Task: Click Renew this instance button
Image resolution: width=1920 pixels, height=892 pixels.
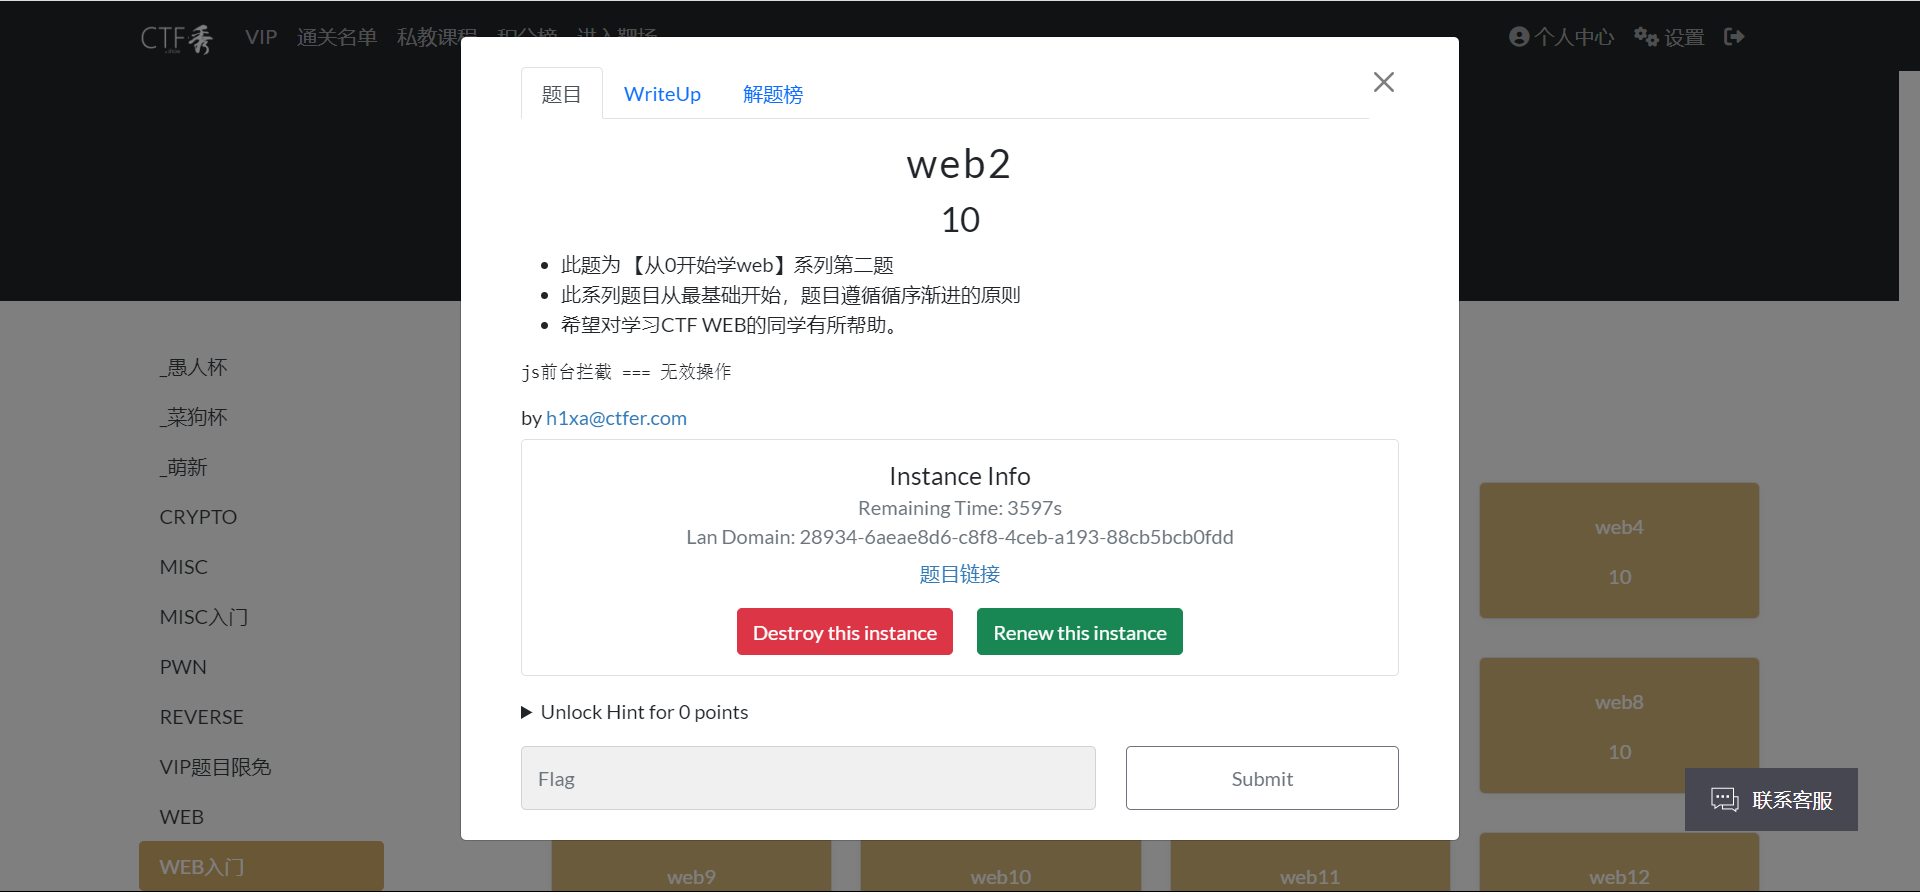Action: tap(1080, 632)
